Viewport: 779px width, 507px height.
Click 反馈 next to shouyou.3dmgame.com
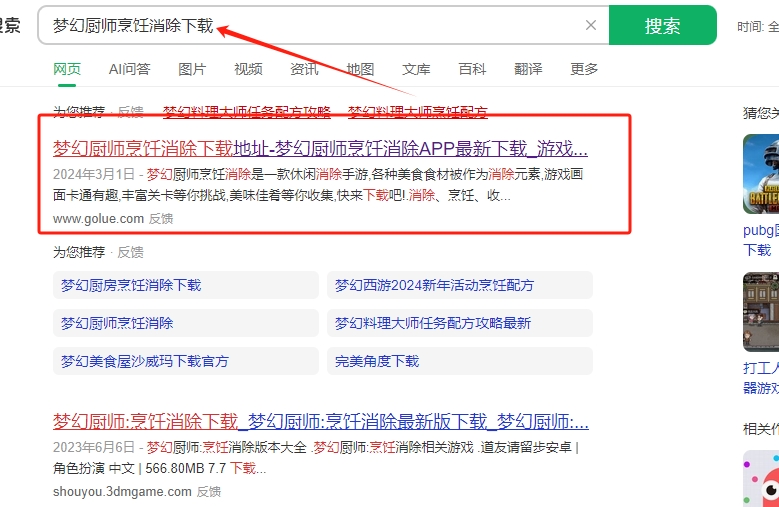tap(209, 492)
